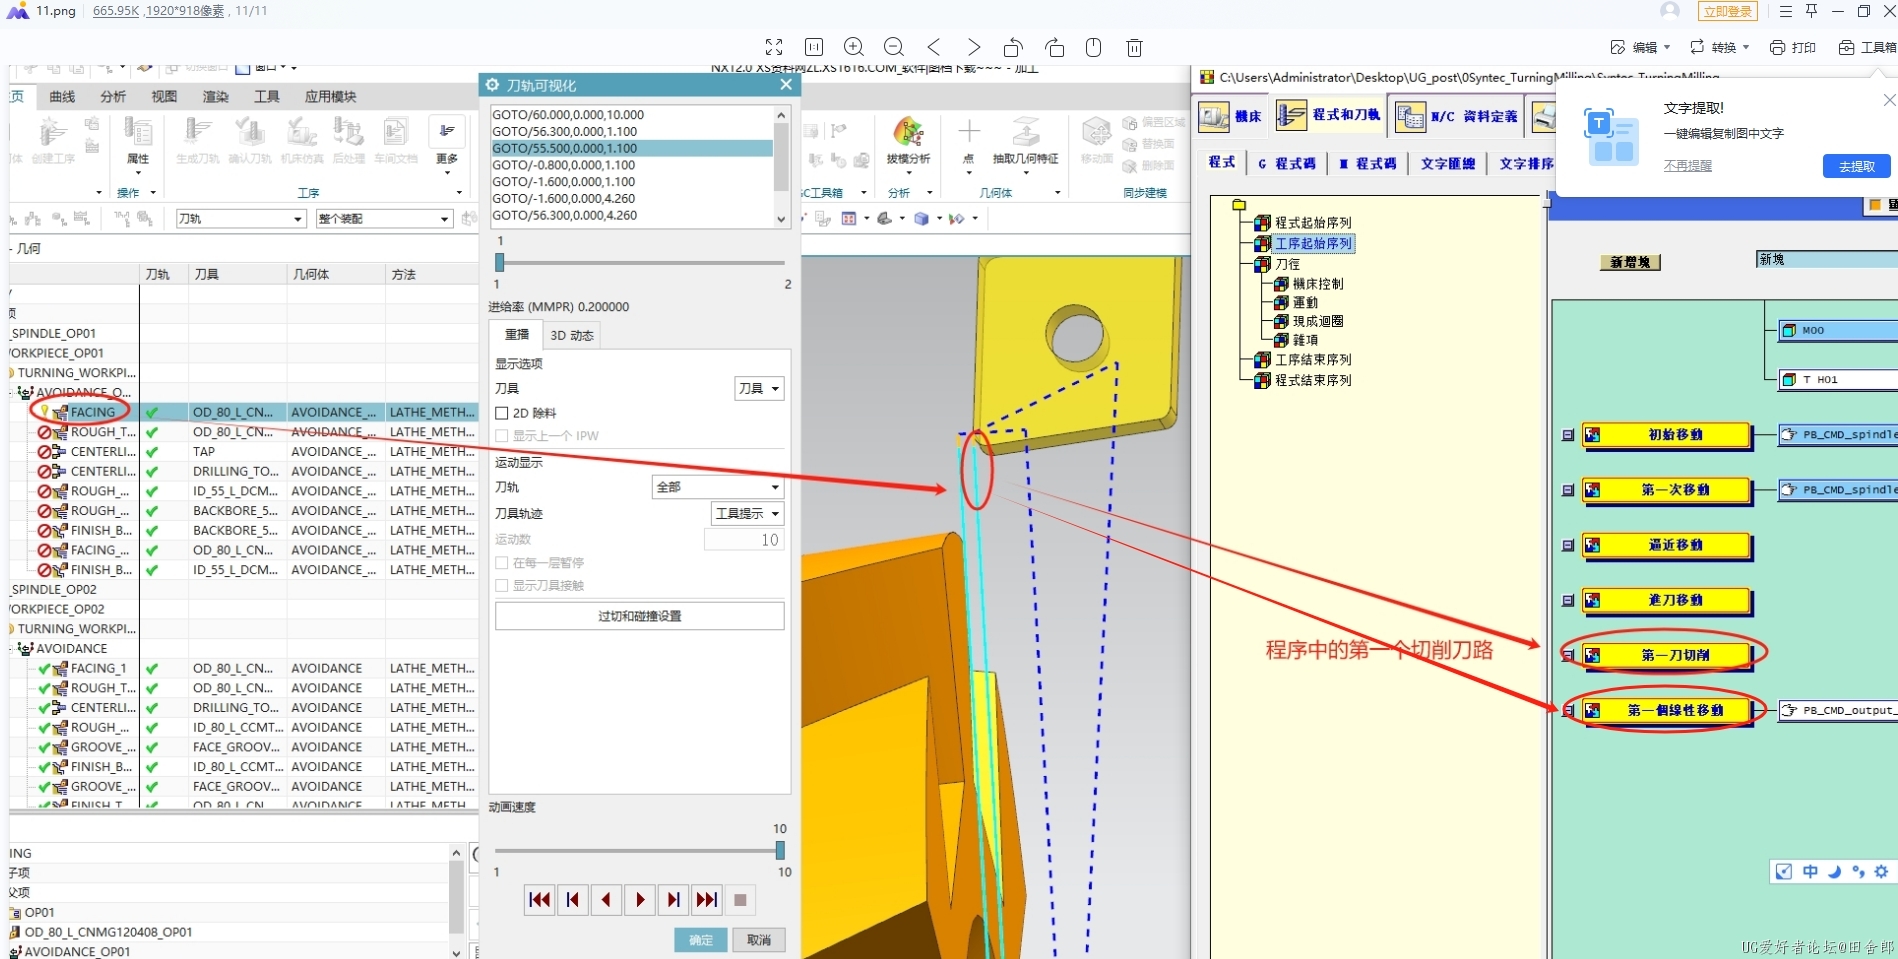Image resolution: width=1898 pixels, height=959 pixels.
Task: Click 确定 in toolpath dialog
Action: pos(701,940)
